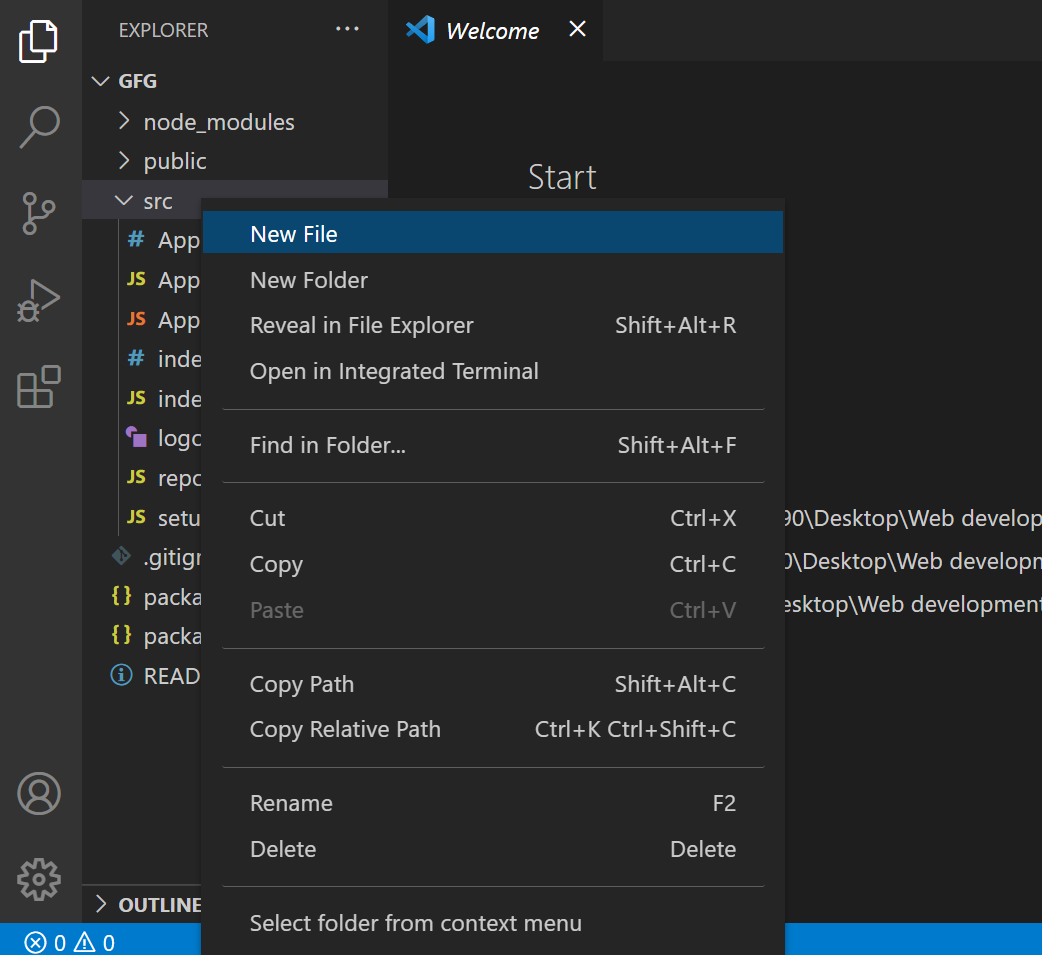Expand the node_modules folder
The width and height of the screenshot is (1042, 955).
click(219, 122)
